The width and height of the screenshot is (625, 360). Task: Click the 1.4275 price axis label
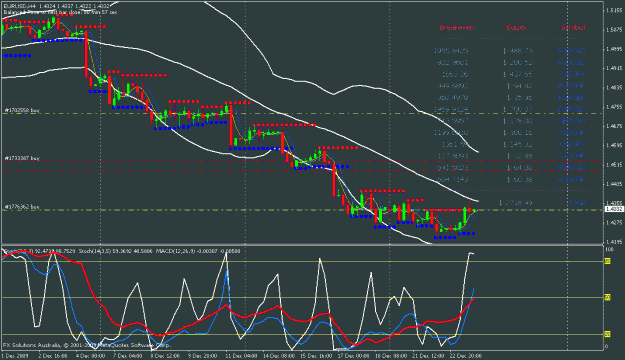[x=614, y=222]
